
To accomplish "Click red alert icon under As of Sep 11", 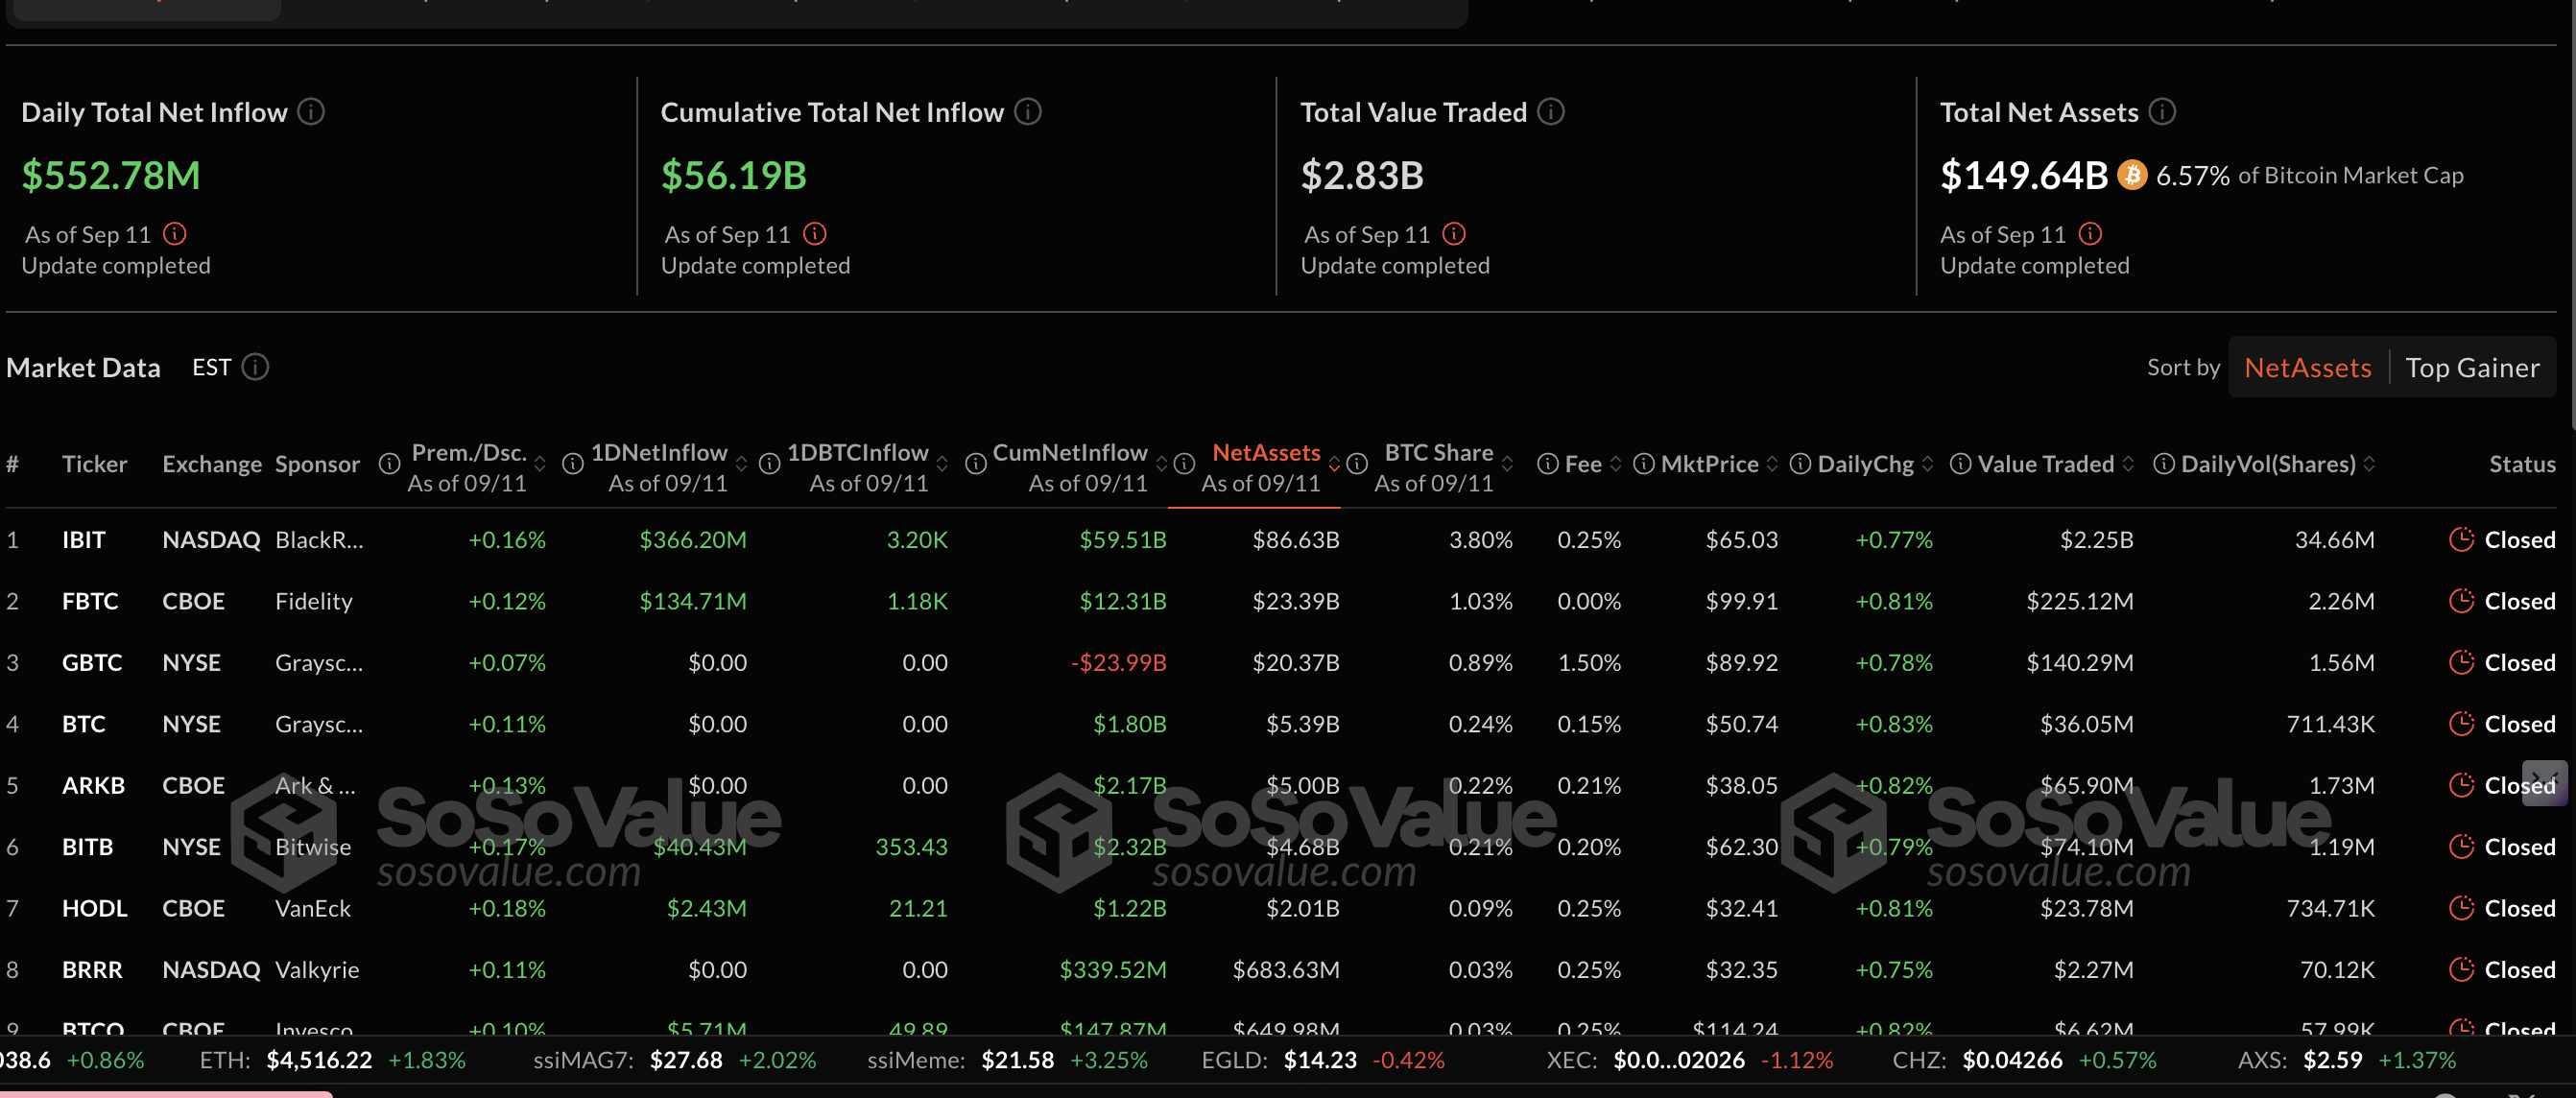I will [177, 234].
